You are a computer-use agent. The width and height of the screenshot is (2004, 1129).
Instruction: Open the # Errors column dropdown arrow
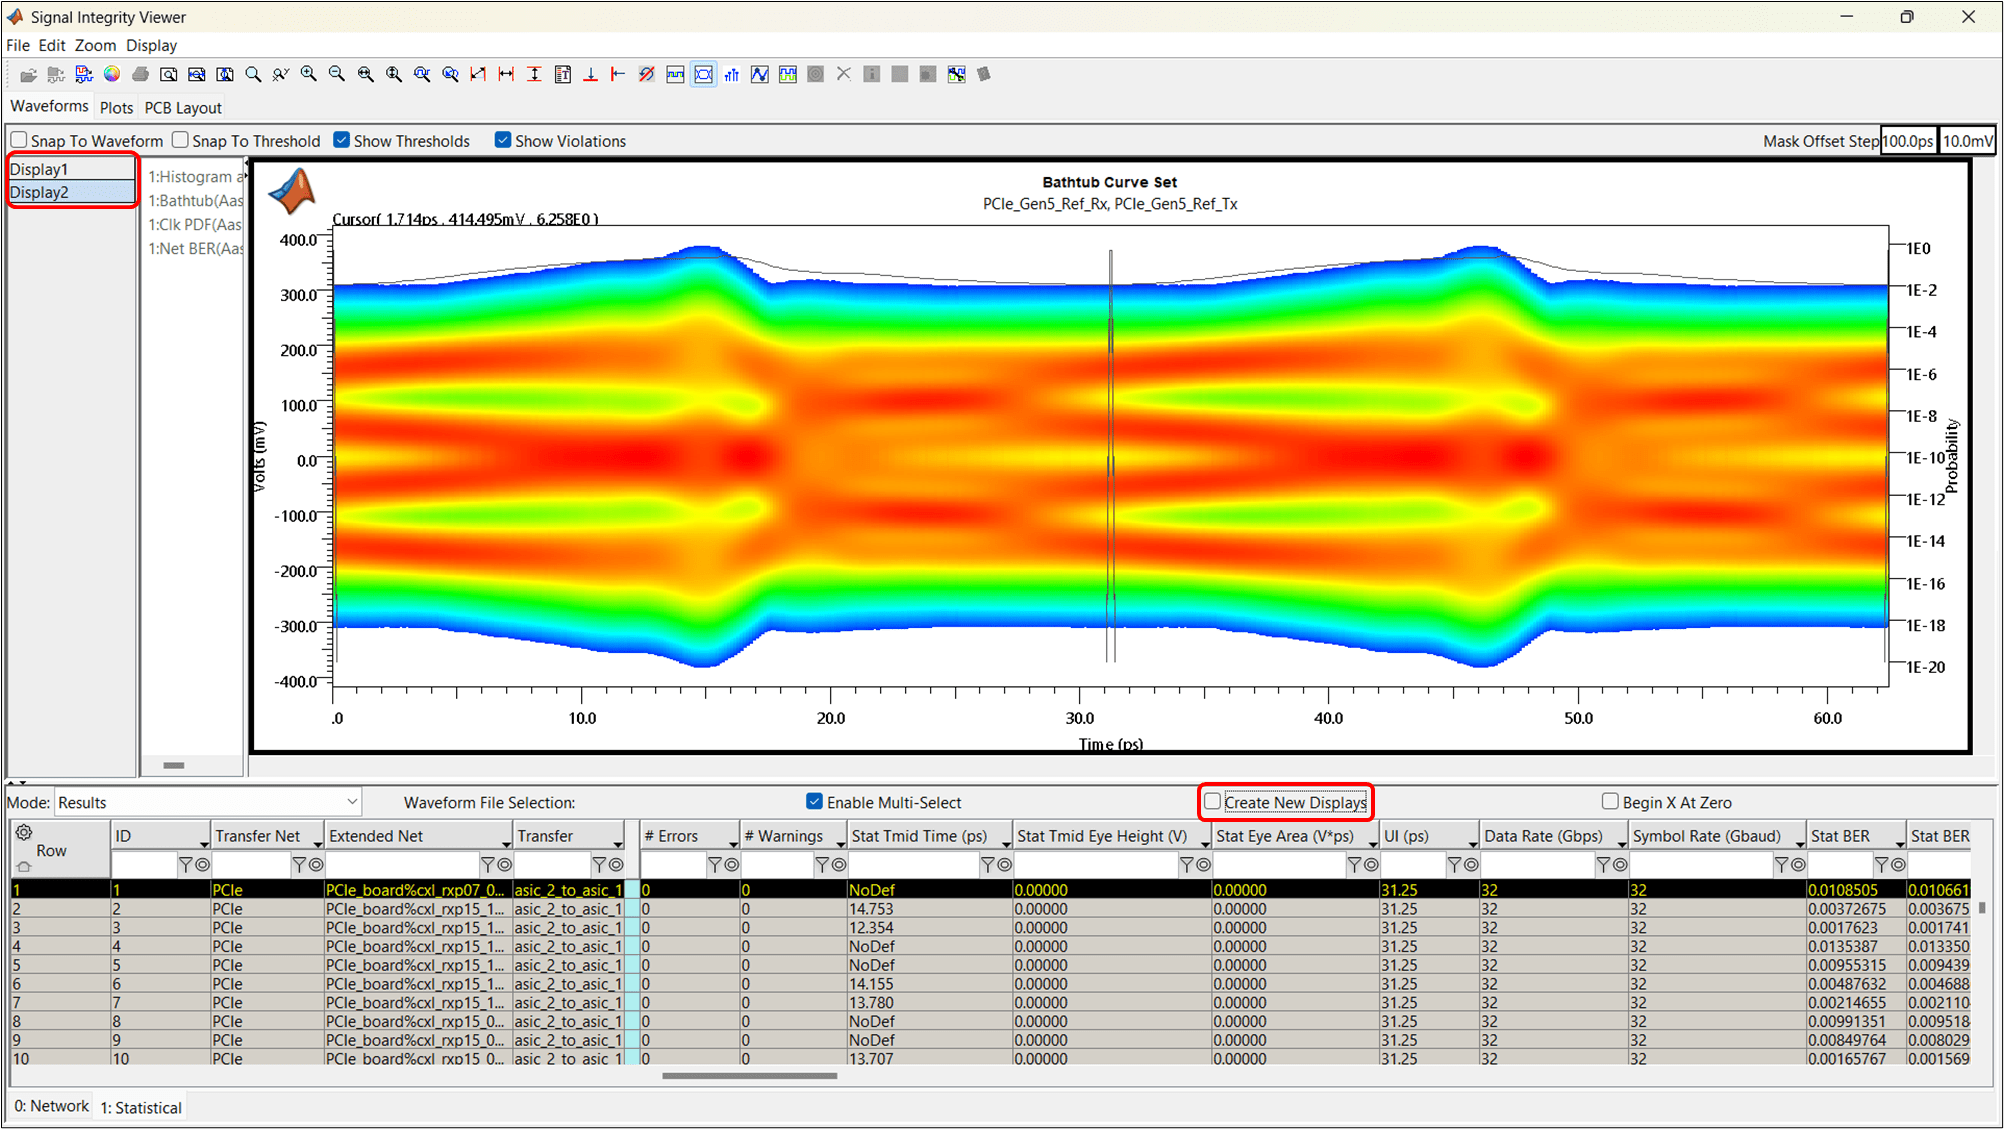732,843
